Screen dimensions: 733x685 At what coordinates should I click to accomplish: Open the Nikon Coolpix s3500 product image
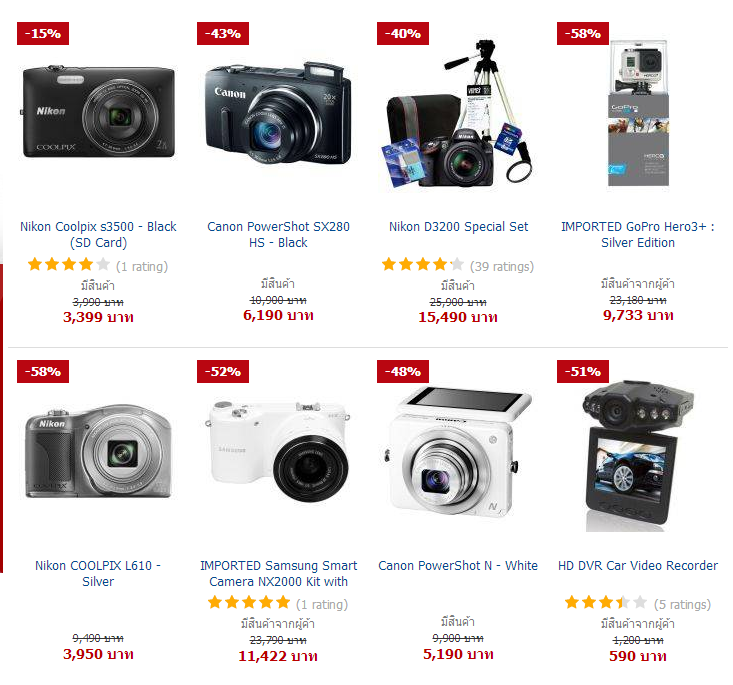click(x=98, y=112)
